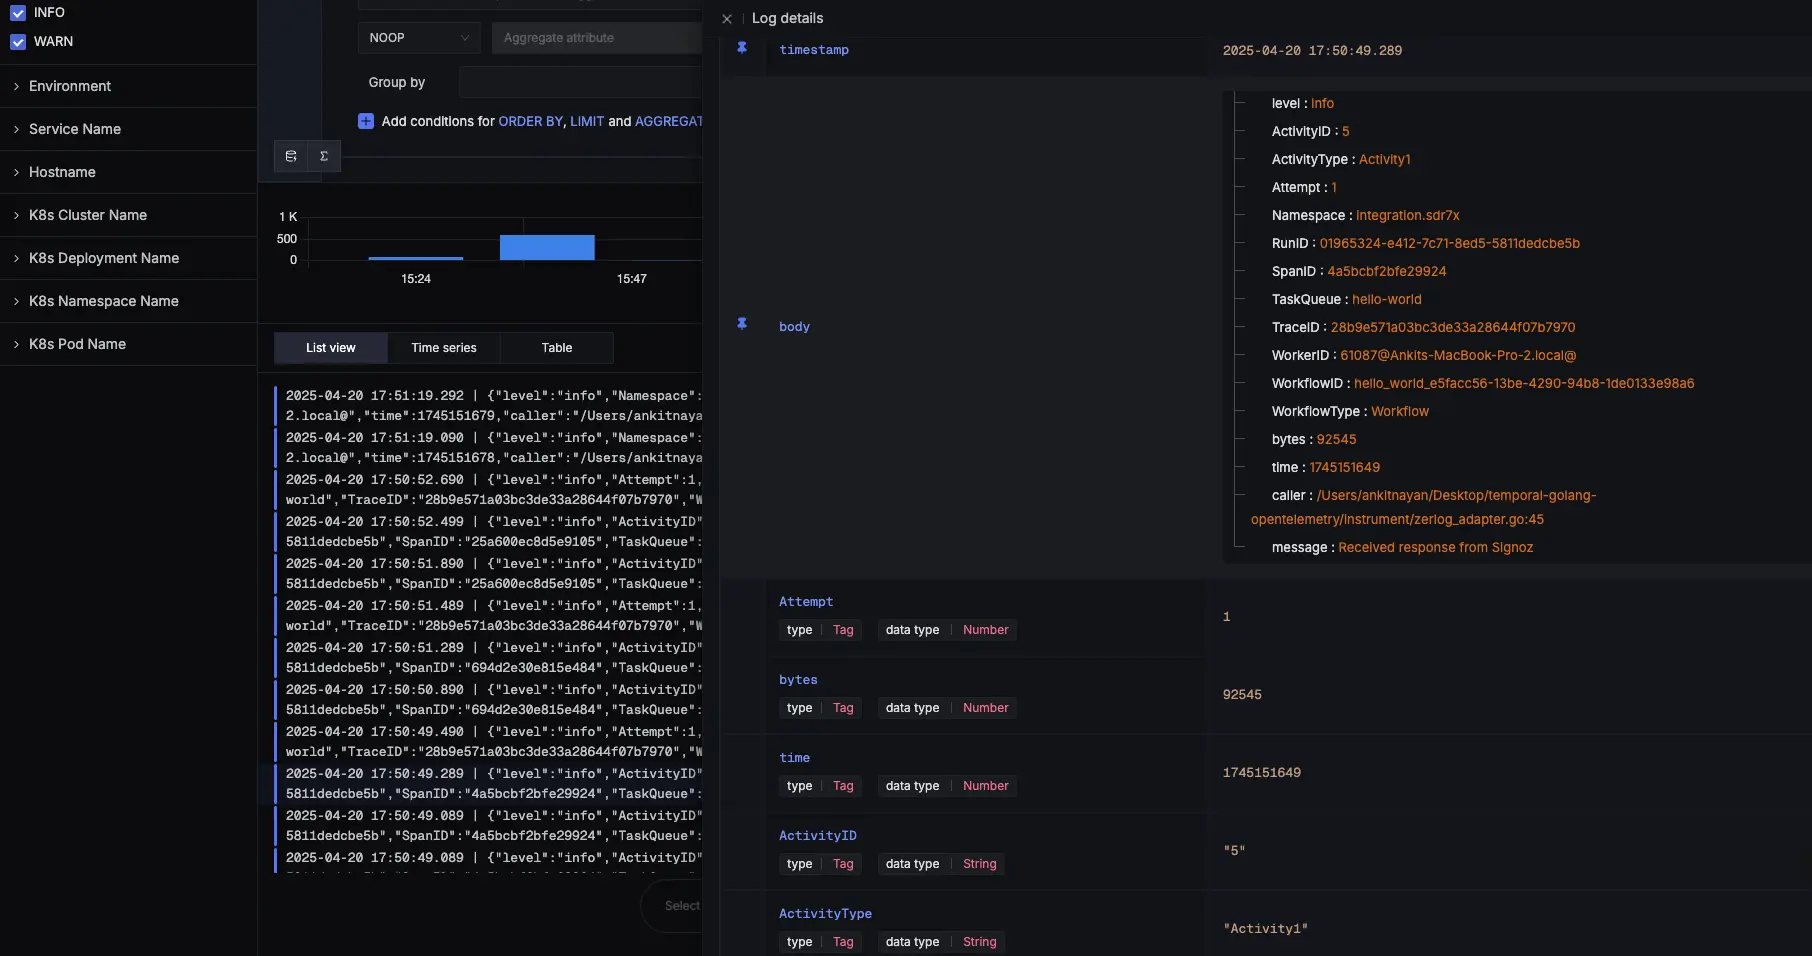Screen dimensions: 1812x956
Task: Expand the K8s Deployment Name filter
Action: 128,258
